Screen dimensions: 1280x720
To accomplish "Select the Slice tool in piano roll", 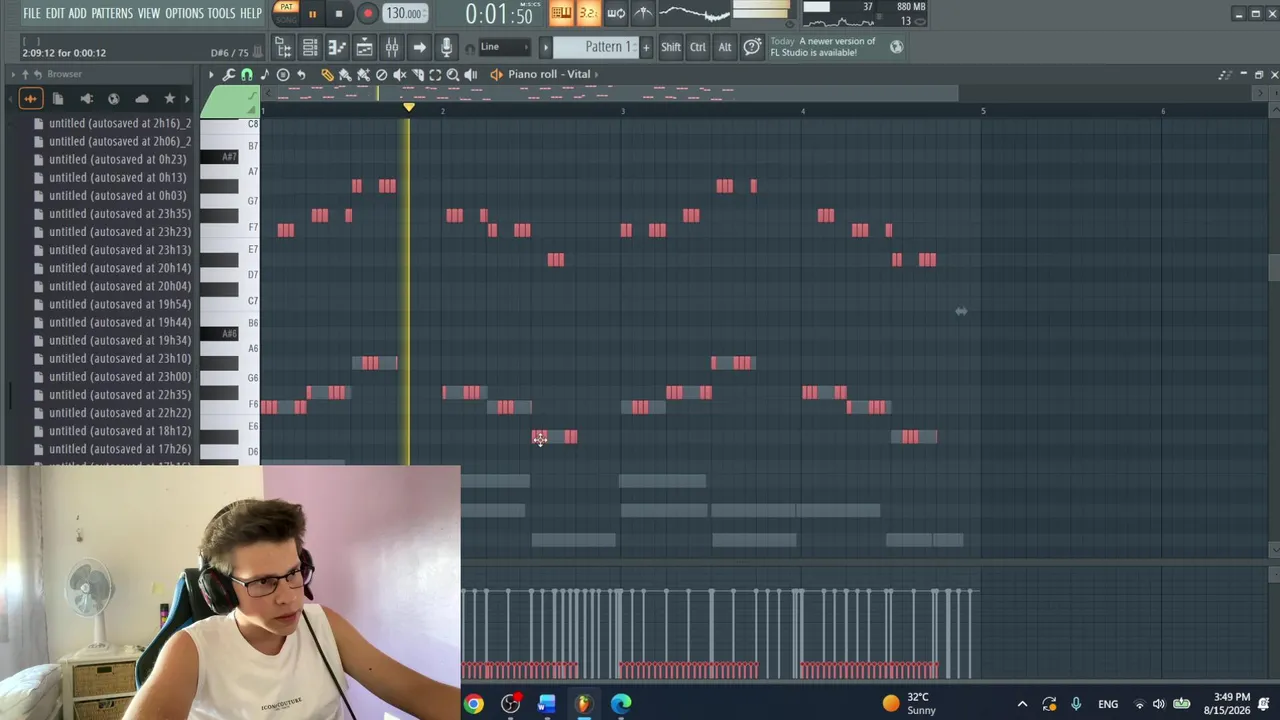I will (417, 74).
